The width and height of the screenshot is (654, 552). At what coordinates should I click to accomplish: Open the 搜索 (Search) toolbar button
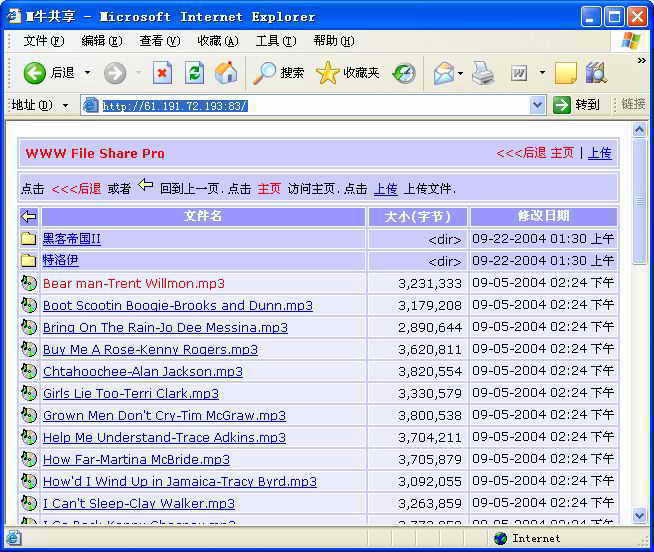[279, 72]
